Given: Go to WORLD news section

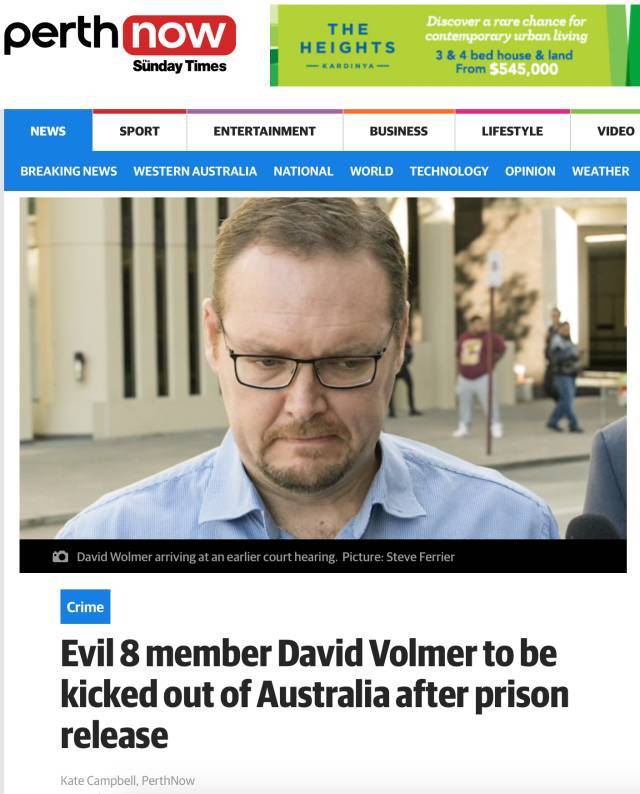Looking at the screenshot, I should point(371,171).
